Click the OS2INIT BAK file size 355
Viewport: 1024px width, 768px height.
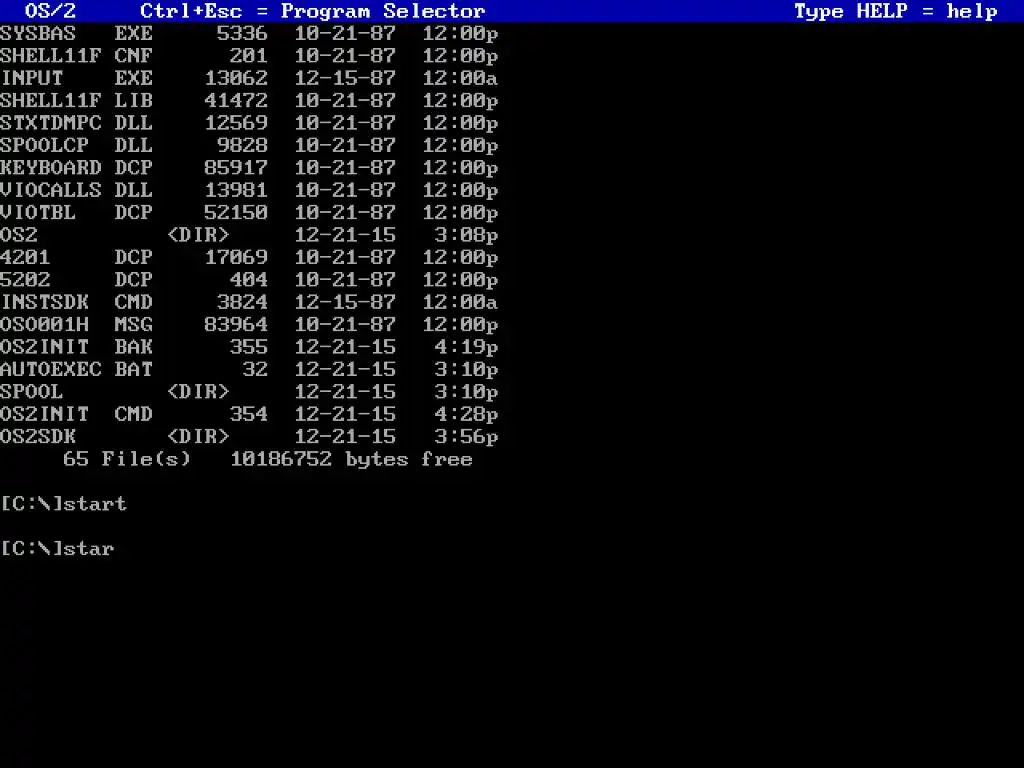249,347
